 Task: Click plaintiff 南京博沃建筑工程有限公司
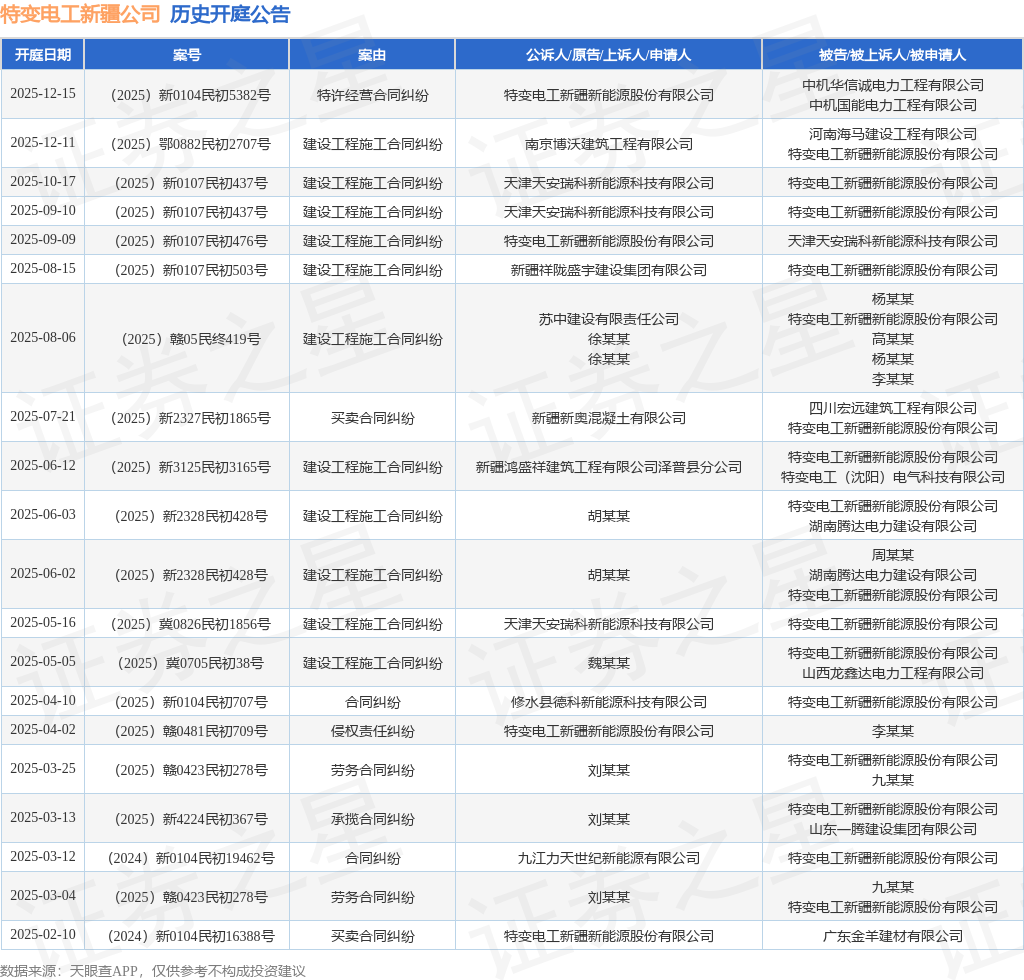(x=609, y=144)
